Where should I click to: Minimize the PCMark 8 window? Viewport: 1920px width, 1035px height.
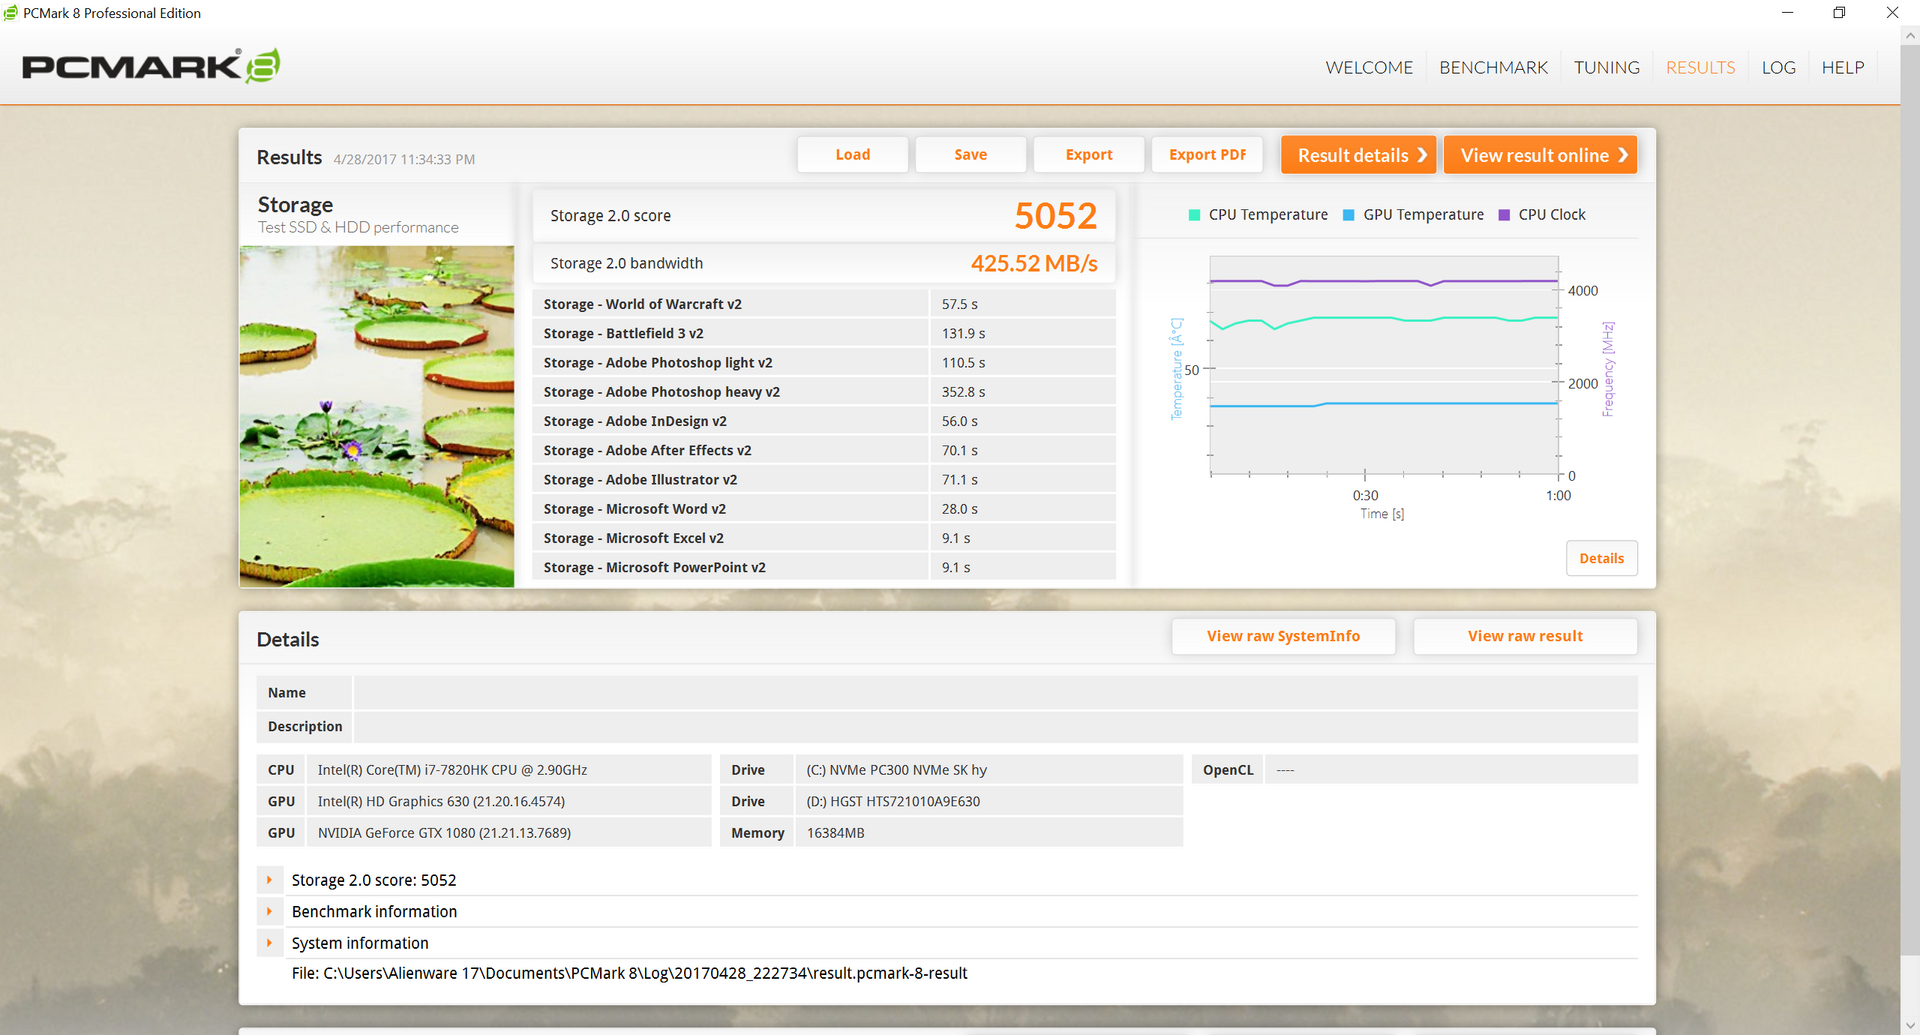click(x=1787, y=13)
